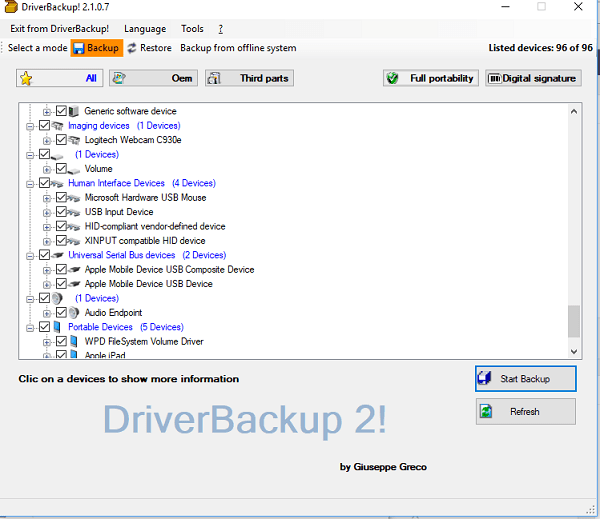Toggle the USB Input Device checkbox
The width and height of the screenshot is (600, 519).
(61, 212)
